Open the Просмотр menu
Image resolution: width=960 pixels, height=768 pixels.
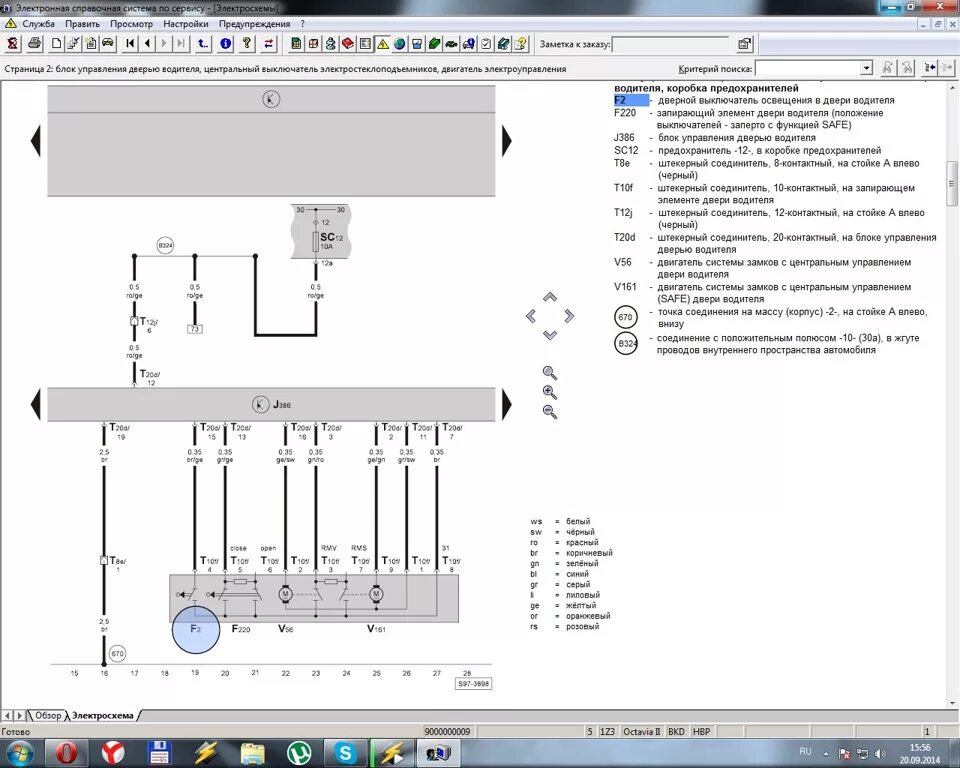[x=132, y=24]
